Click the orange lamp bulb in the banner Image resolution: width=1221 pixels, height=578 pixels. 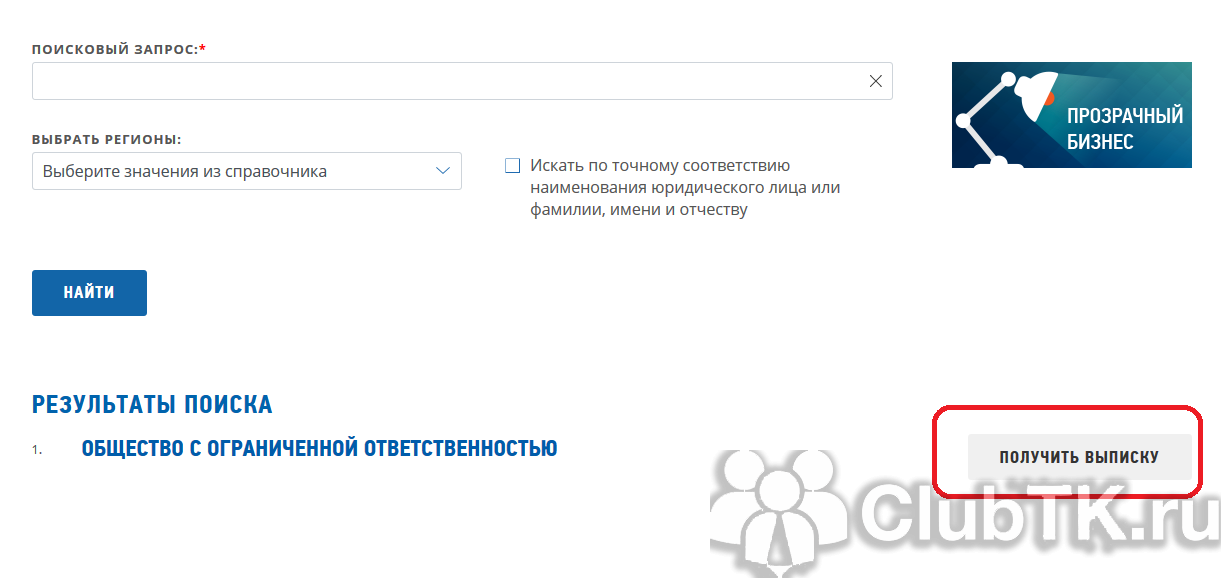[x=1047, y=97]
